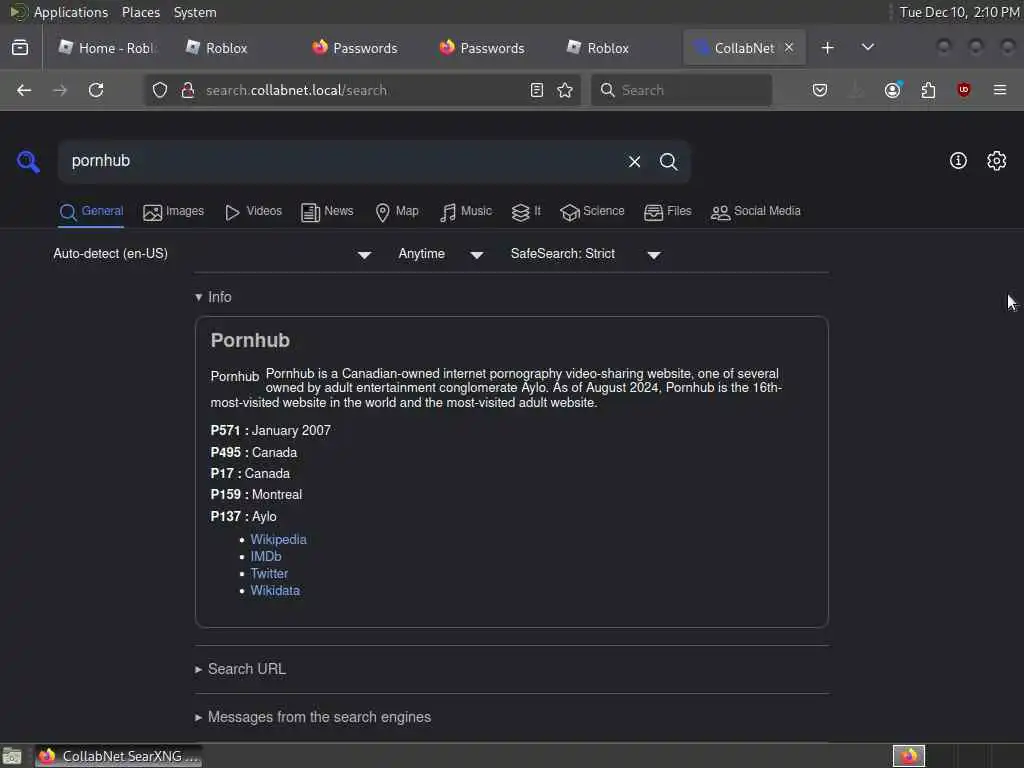Go back to previous page
Screen dimensions: 1024x768
click(24, 90)
